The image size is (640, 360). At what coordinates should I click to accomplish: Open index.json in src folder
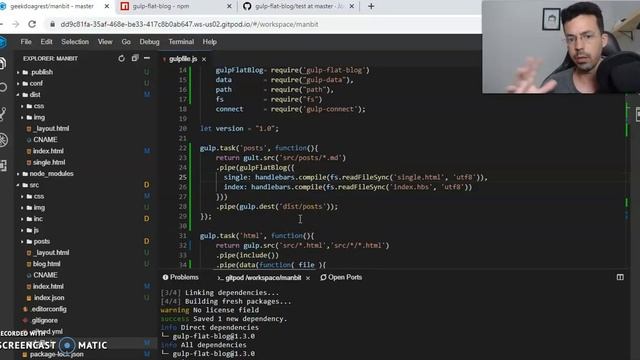tap(49, 298)
